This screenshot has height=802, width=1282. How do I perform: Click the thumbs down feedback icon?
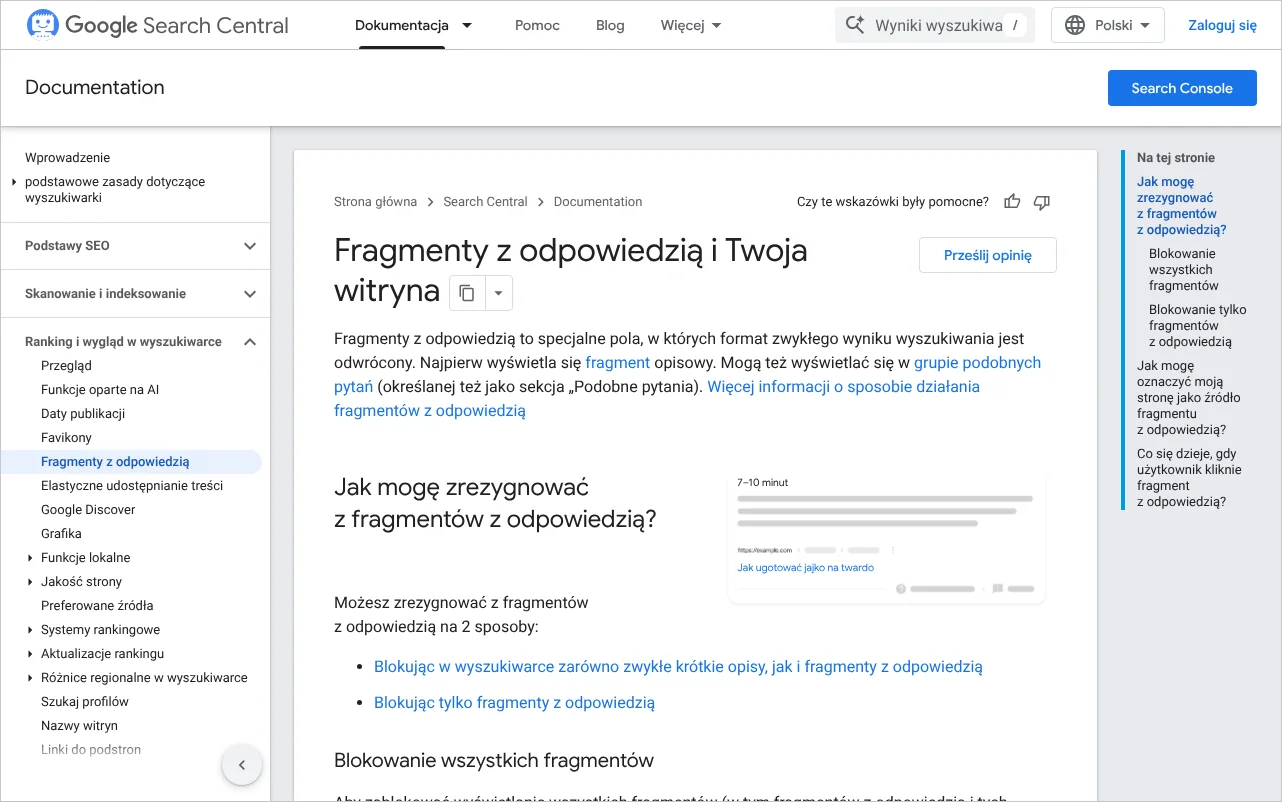(x=1042, y=202)
